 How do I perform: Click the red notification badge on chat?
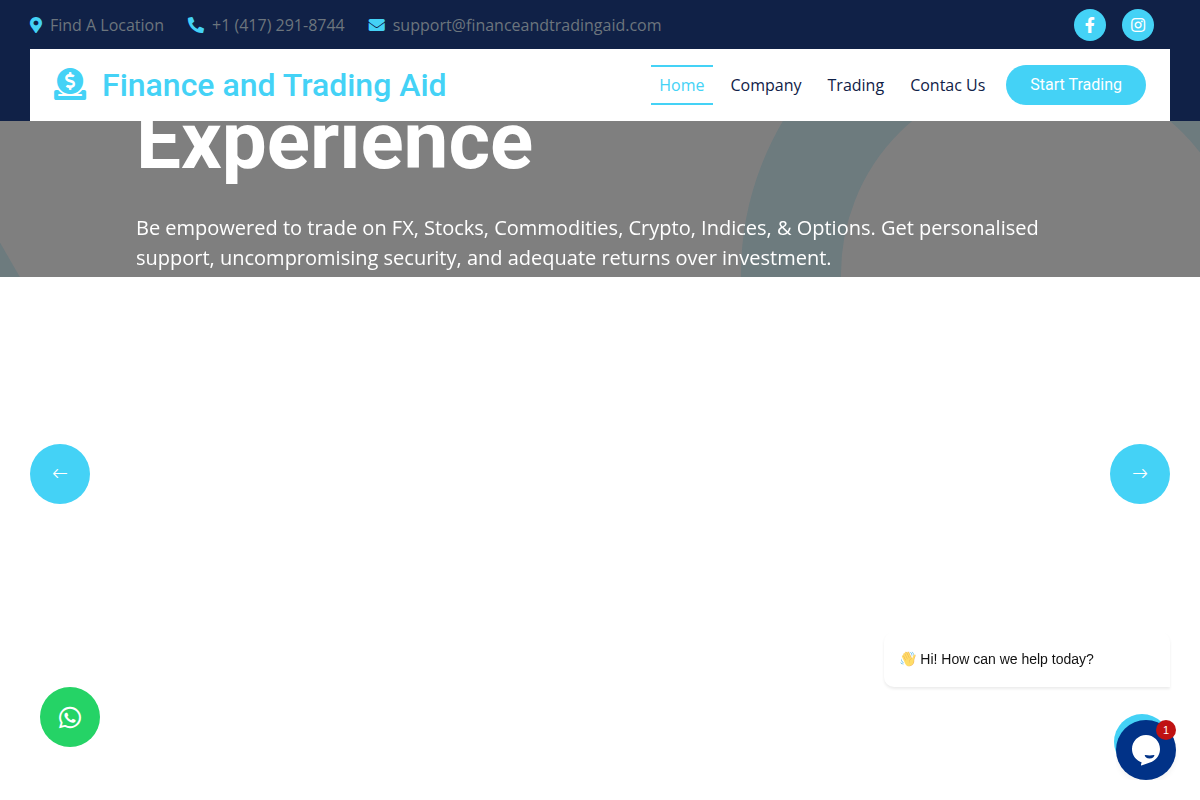[x=1166, y=730]
